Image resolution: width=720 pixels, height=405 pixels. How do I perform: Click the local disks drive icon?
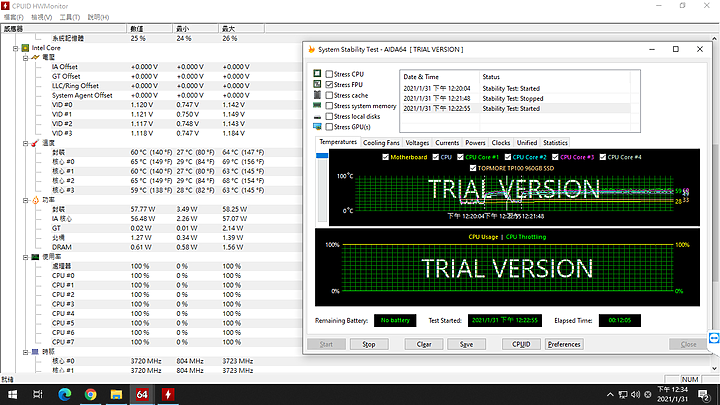pos(317,117)
